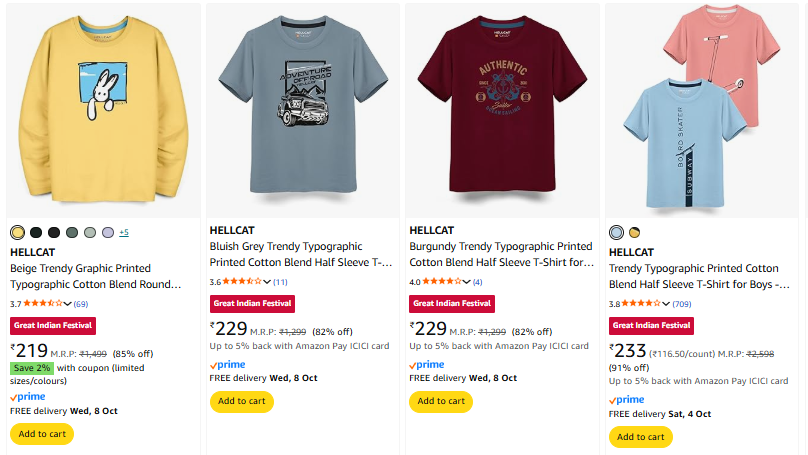Click the Prime logo under the bluish grey T-shirt
The width and height of the screenshot is (808, 455).
coord(227,365)
